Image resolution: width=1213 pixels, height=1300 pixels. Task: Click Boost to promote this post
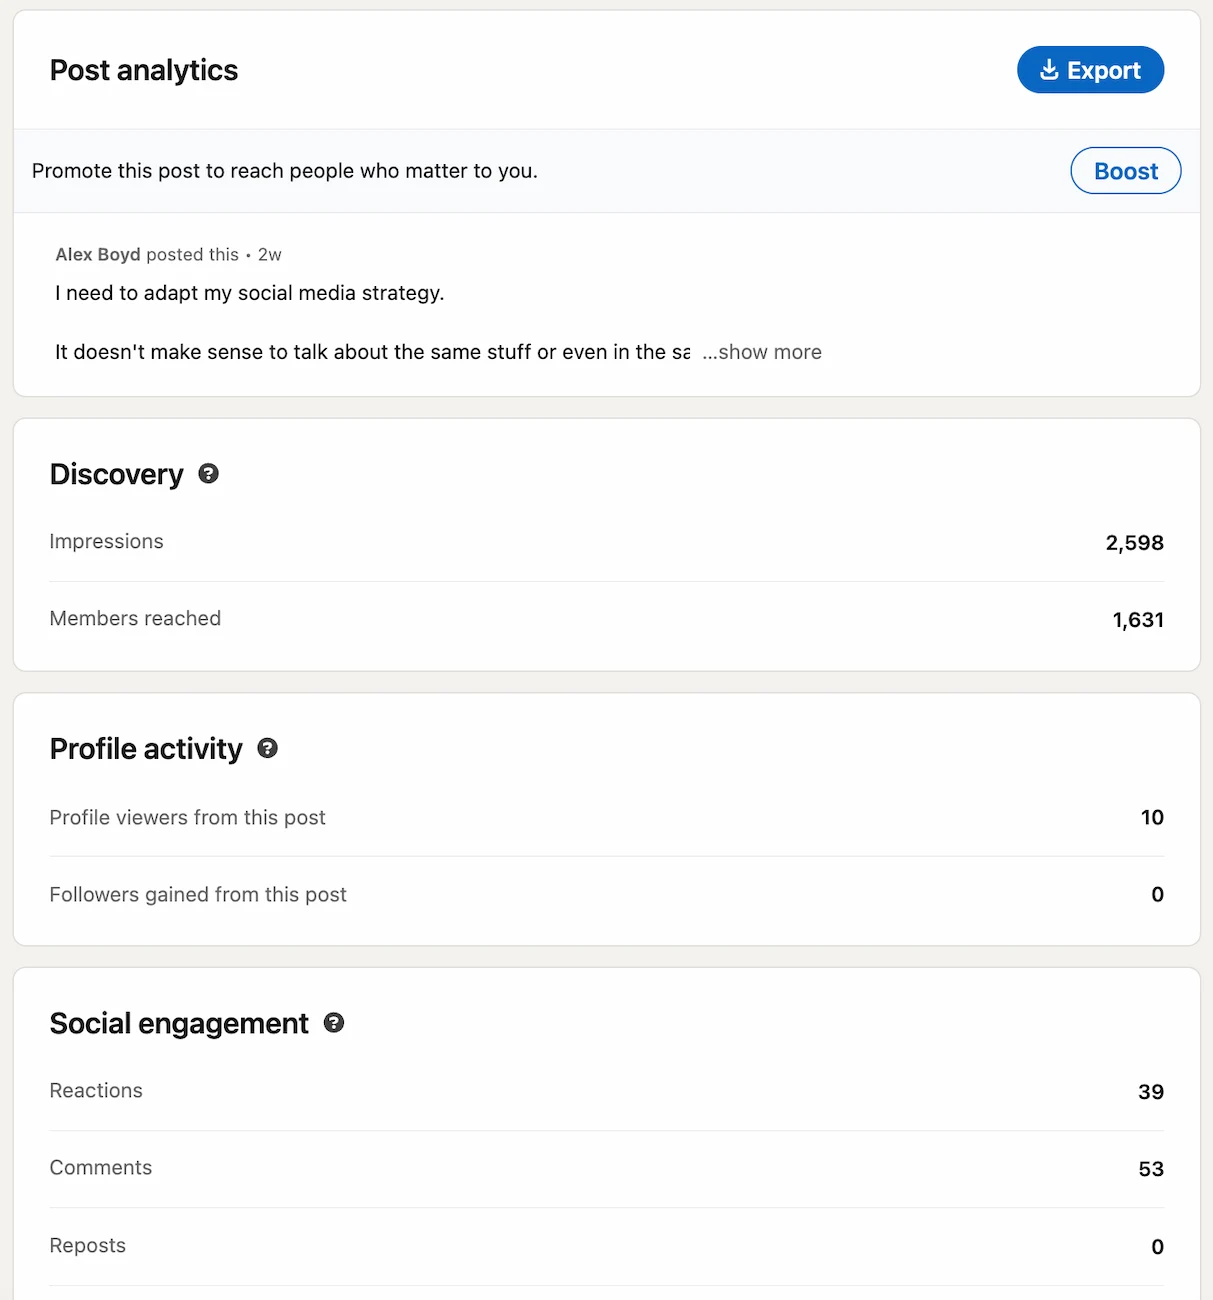1125,170
